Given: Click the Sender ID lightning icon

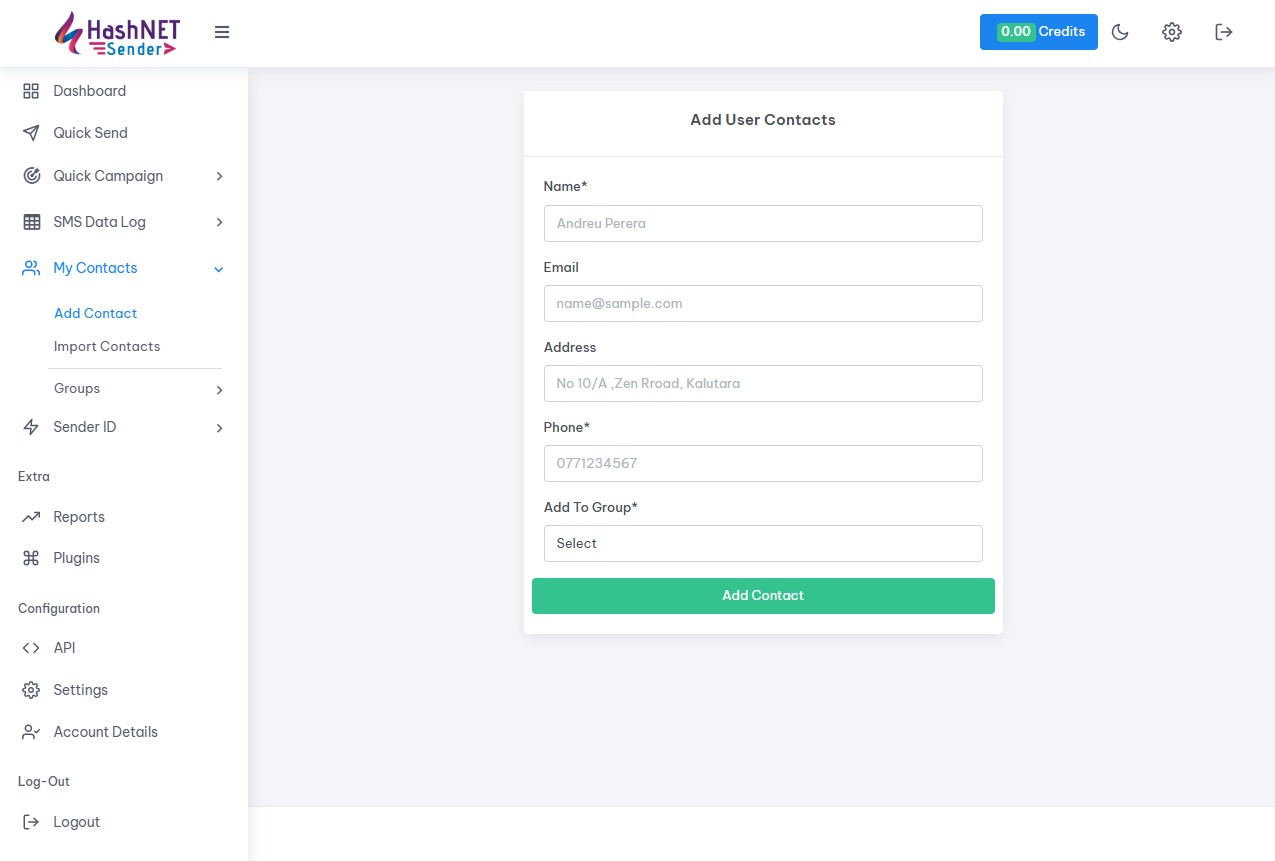Looking at the screenshot, I should tap(31, 427).
